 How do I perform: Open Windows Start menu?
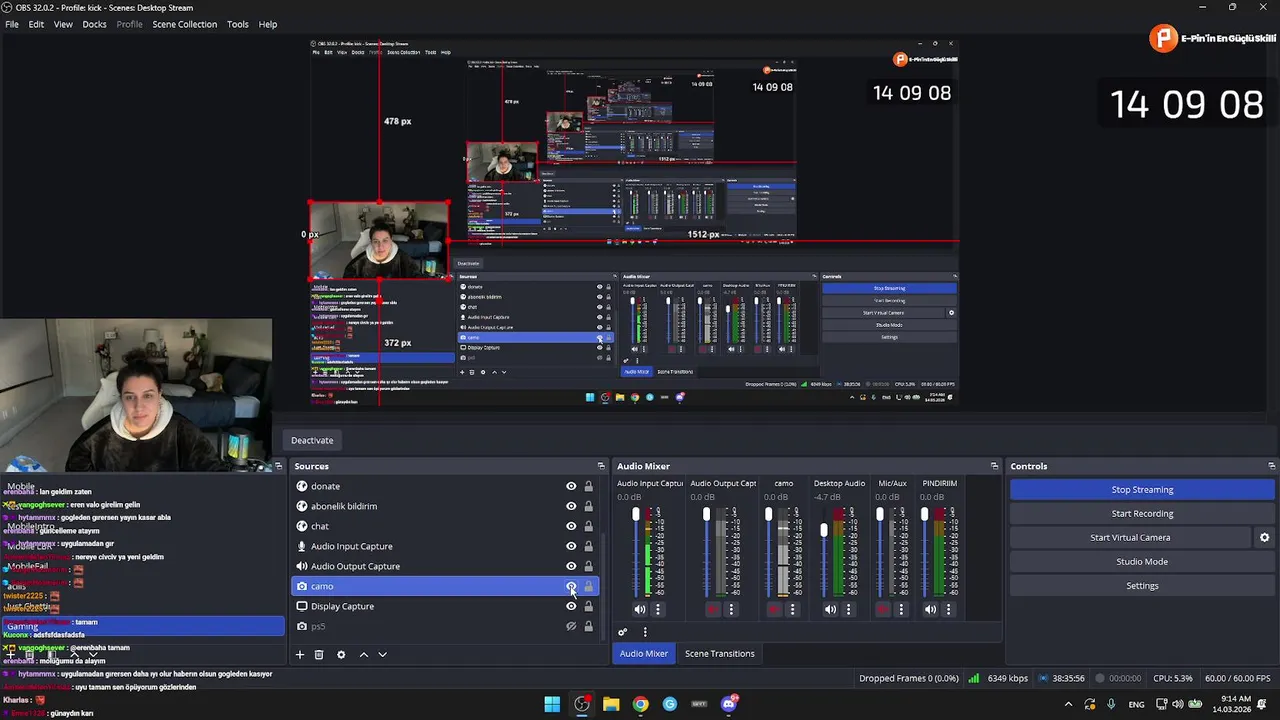[552, 704]
